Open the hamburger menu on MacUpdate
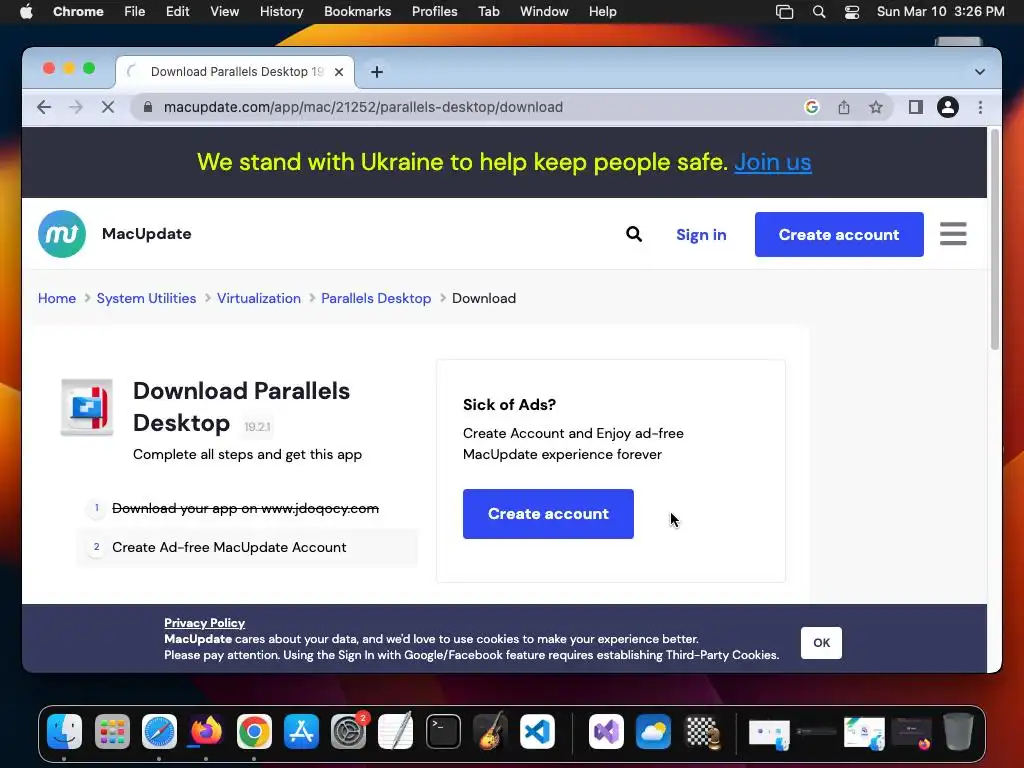The width and height of the screenshot is (1024, 768). (x=953, y=234)
